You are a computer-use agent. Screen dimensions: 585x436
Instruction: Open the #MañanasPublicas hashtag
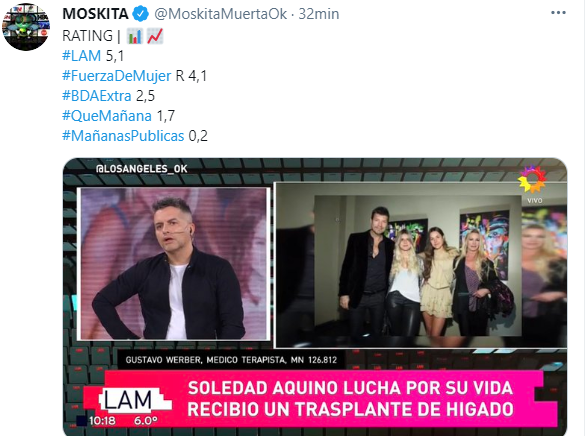click(x=123, y=136)
